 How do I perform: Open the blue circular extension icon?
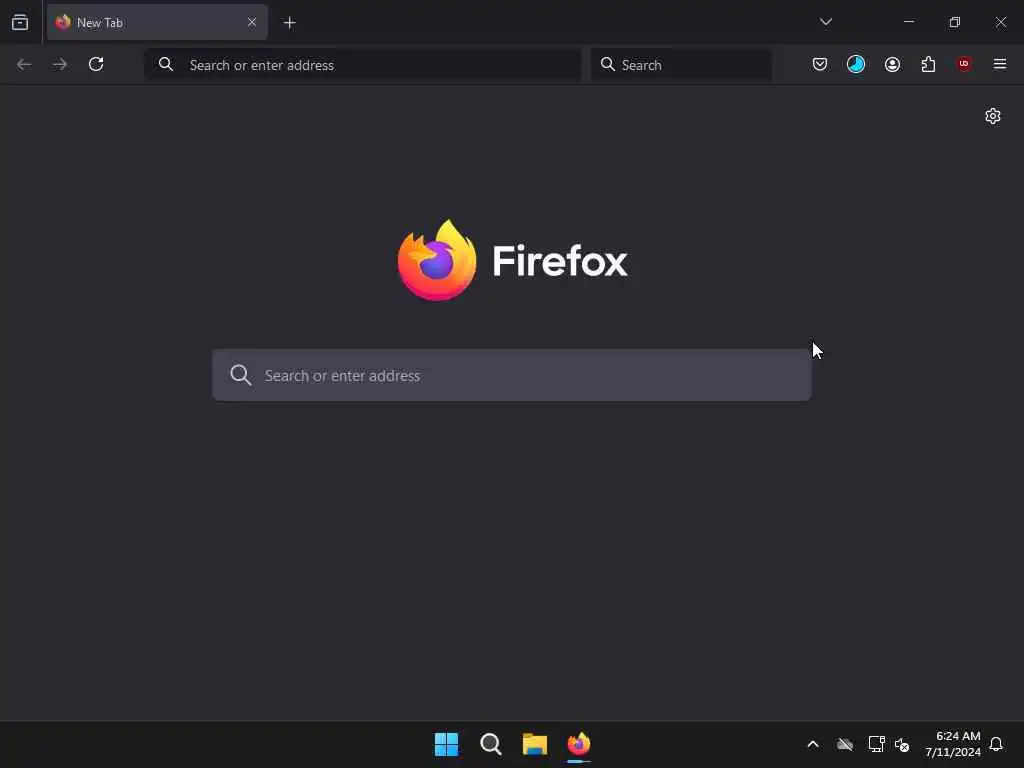[x=856, y=64]
